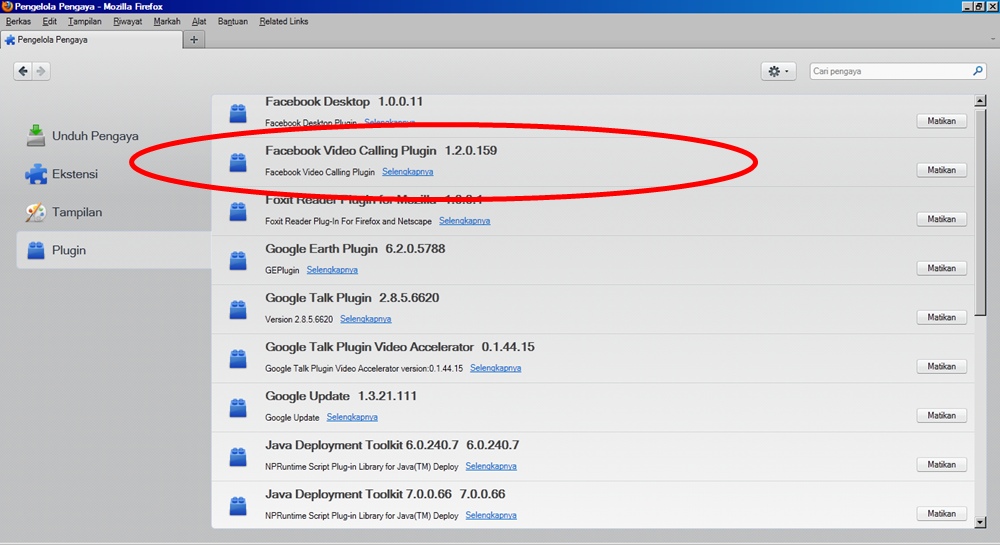Open Unduh Pengaya sidebar category
Viewport: 1000px width, 545px height.
coord(114,136)
